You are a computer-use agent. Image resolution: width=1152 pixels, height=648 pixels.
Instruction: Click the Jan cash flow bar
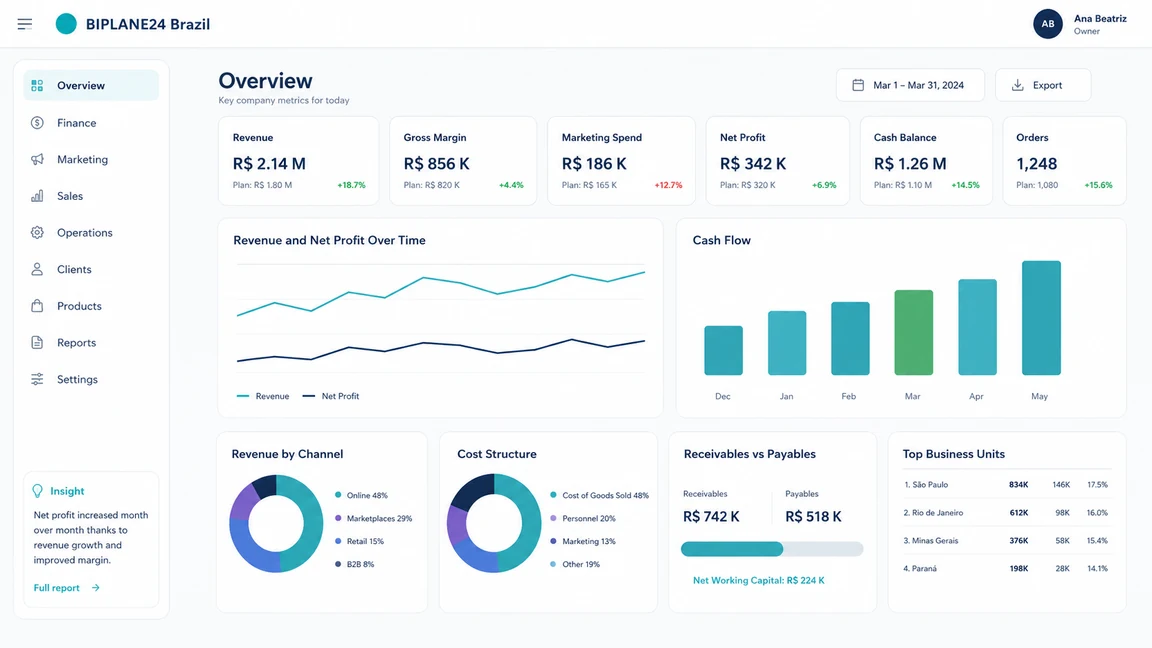[x=787, y=343]
